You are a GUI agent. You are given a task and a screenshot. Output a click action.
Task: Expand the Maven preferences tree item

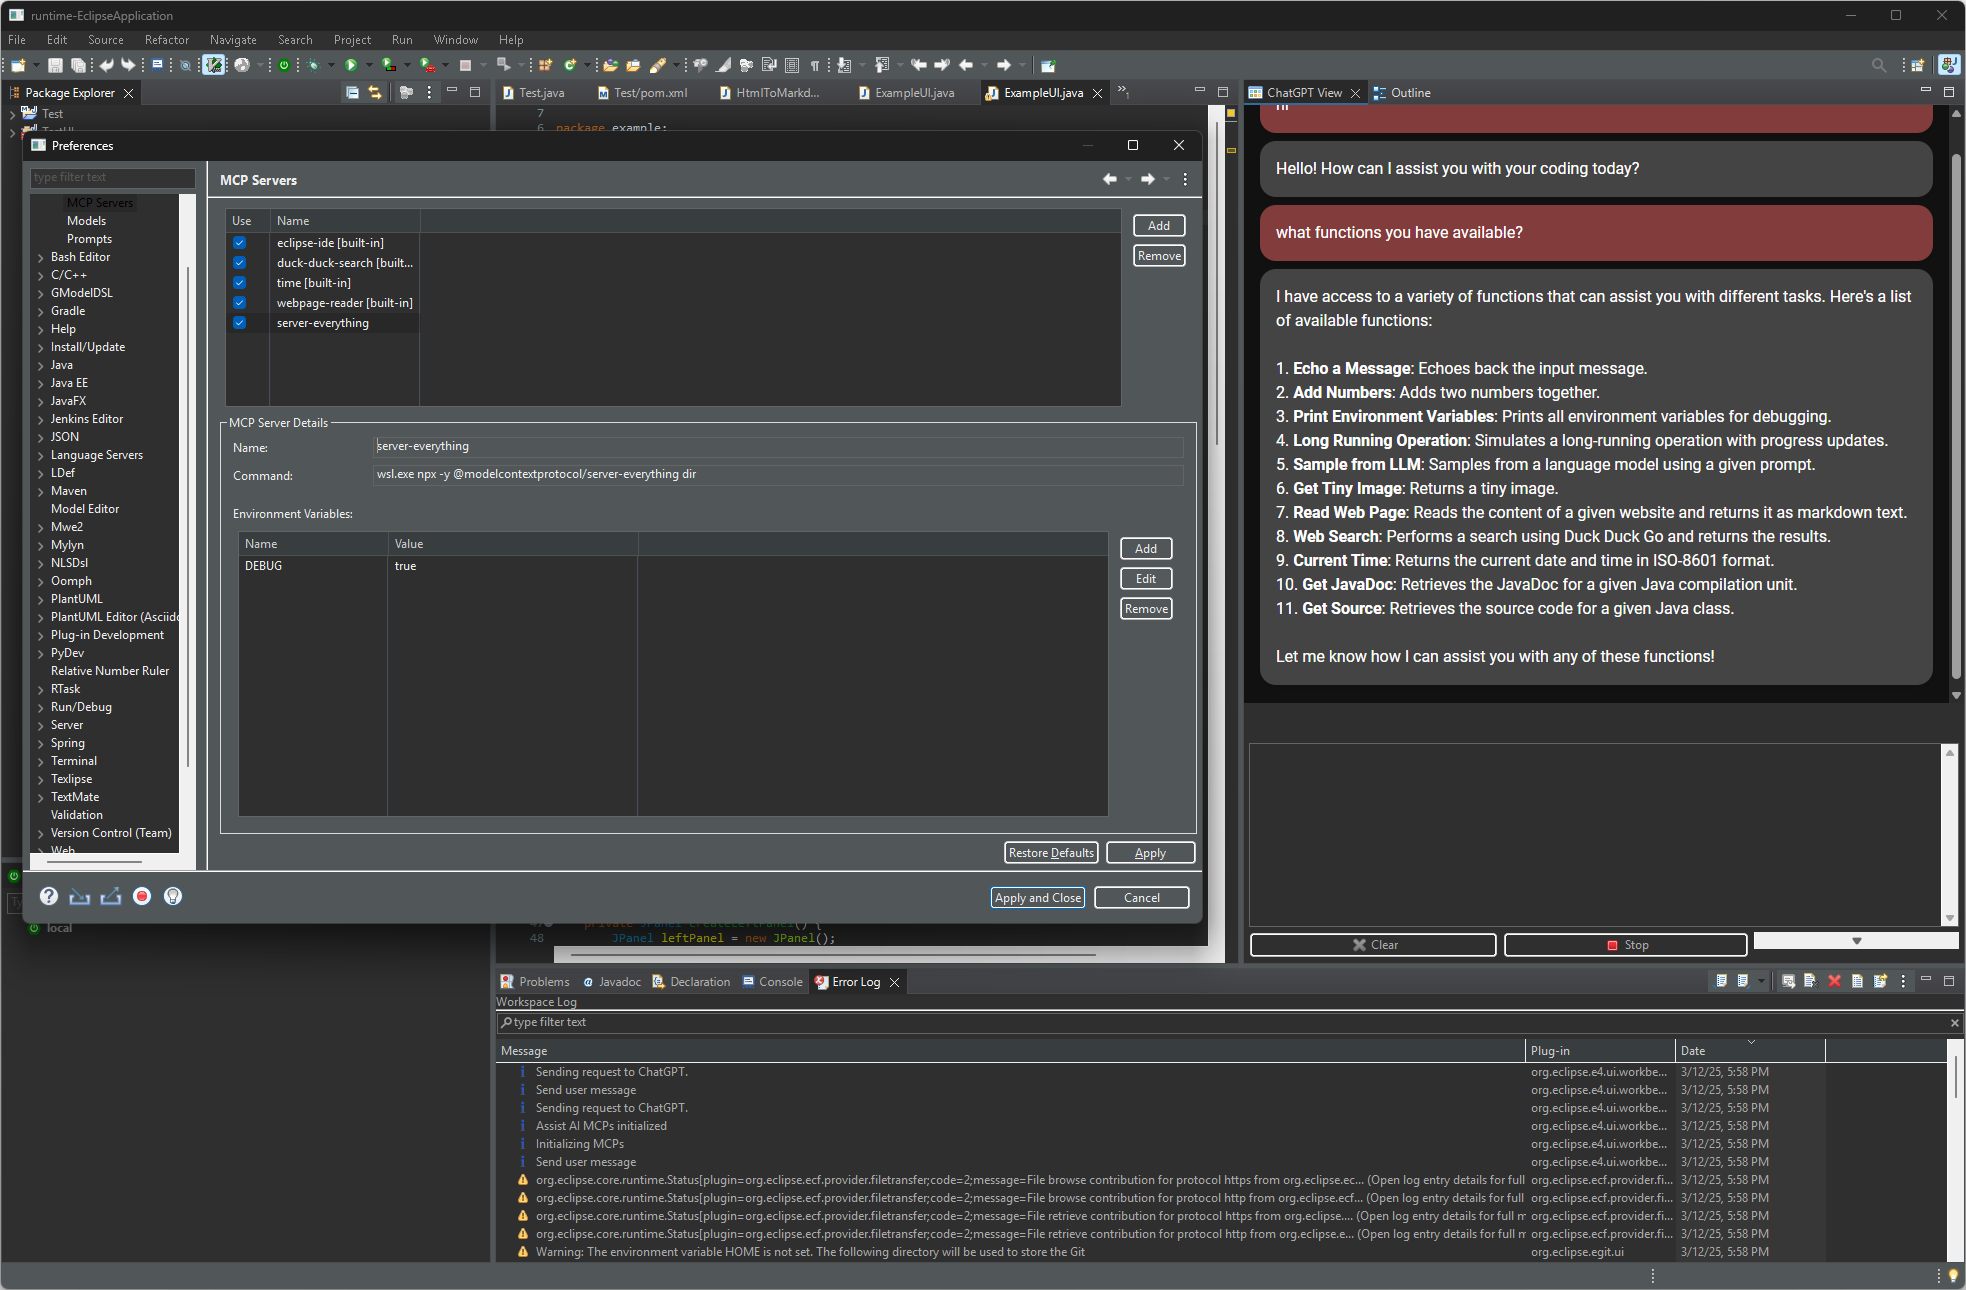41,491
